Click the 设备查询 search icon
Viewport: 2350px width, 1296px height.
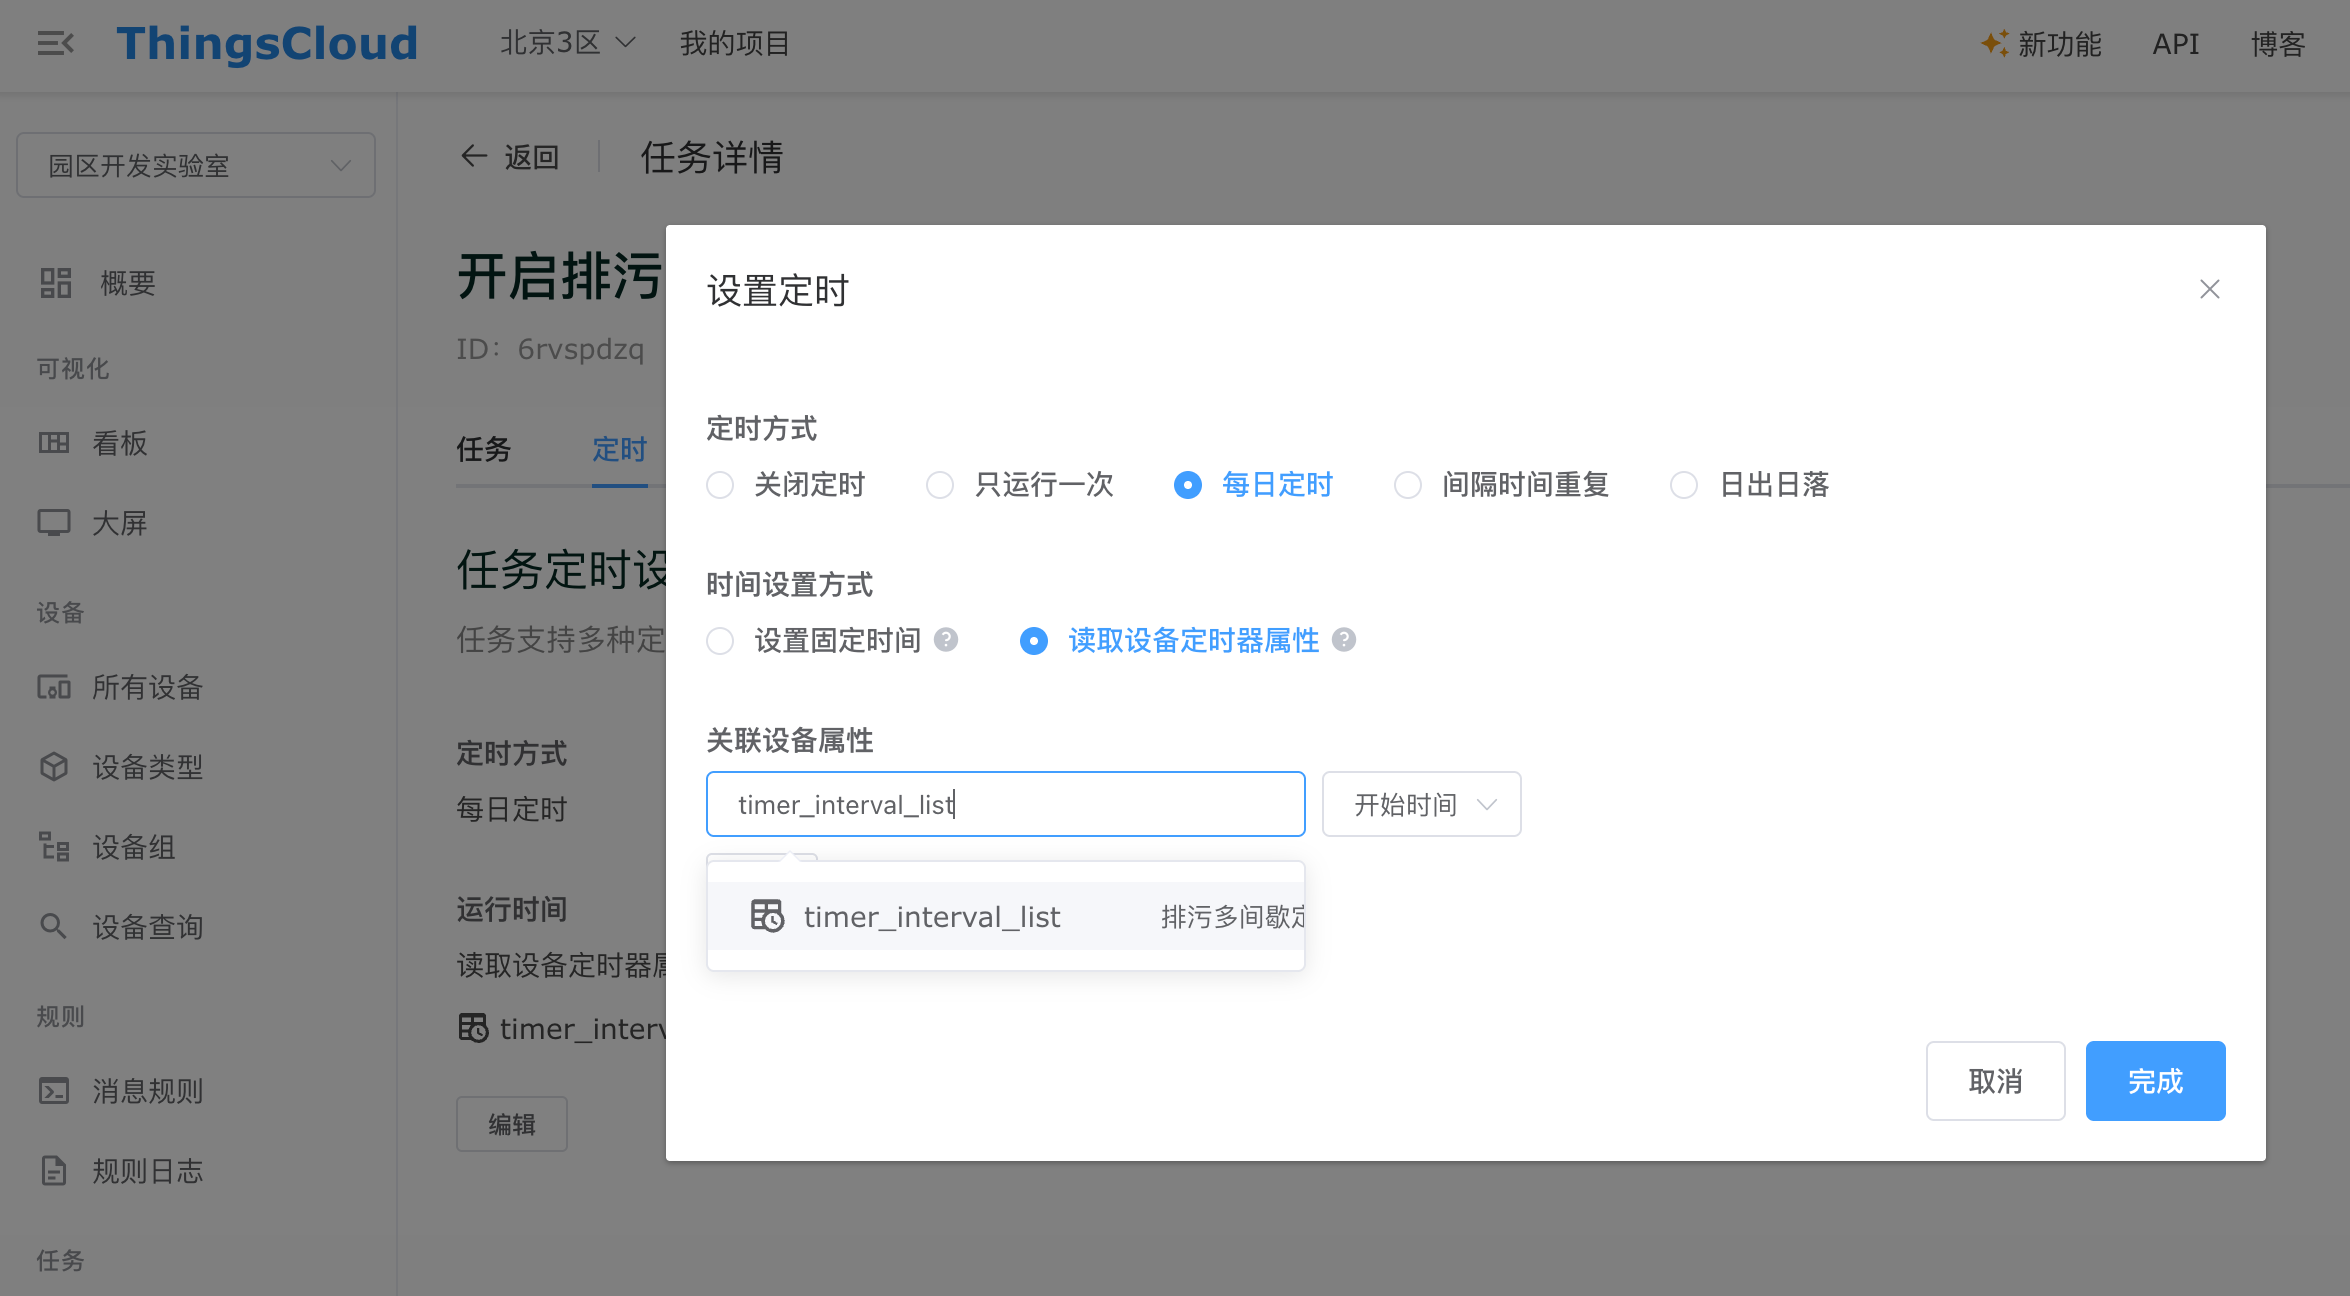pyautogui.click(x=54, y=927)
